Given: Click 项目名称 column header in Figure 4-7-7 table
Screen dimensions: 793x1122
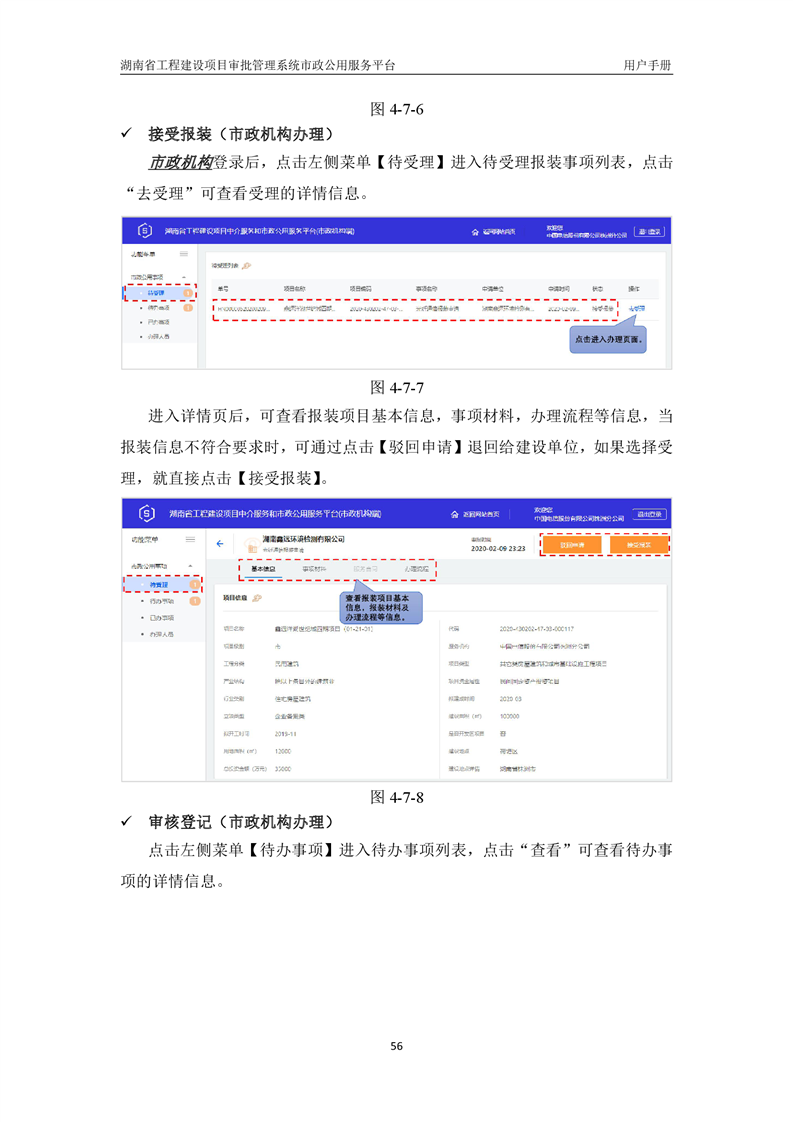Looking at the screenshot, I should (x=294, y=288).
